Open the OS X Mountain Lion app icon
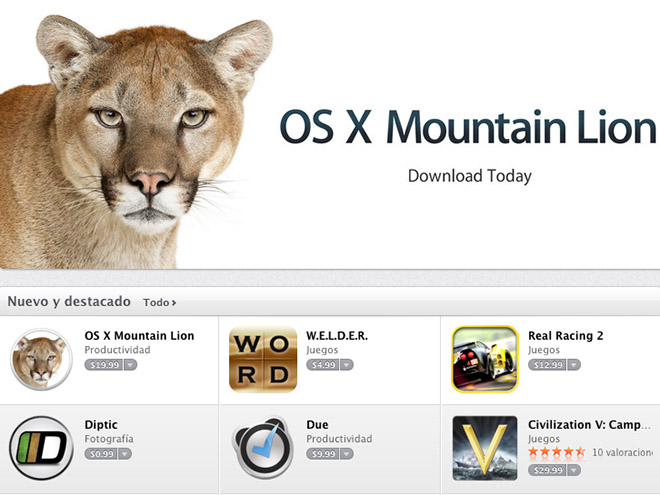This screenshot has height=495, width=660. point(41,359)
